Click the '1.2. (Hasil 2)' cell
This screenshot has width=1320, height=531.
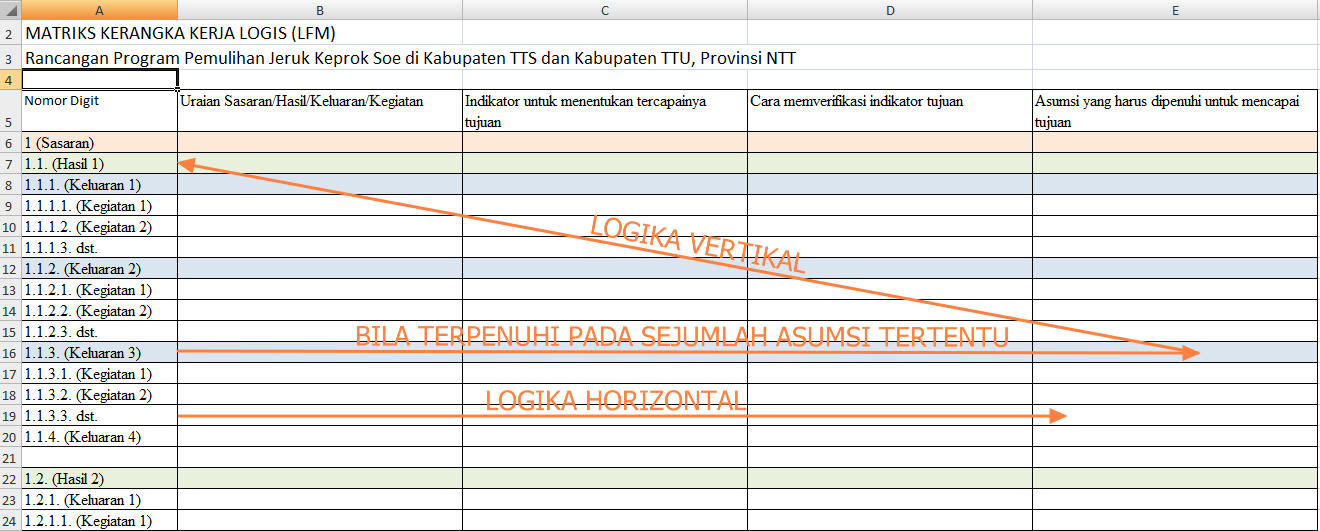[99, 479]
